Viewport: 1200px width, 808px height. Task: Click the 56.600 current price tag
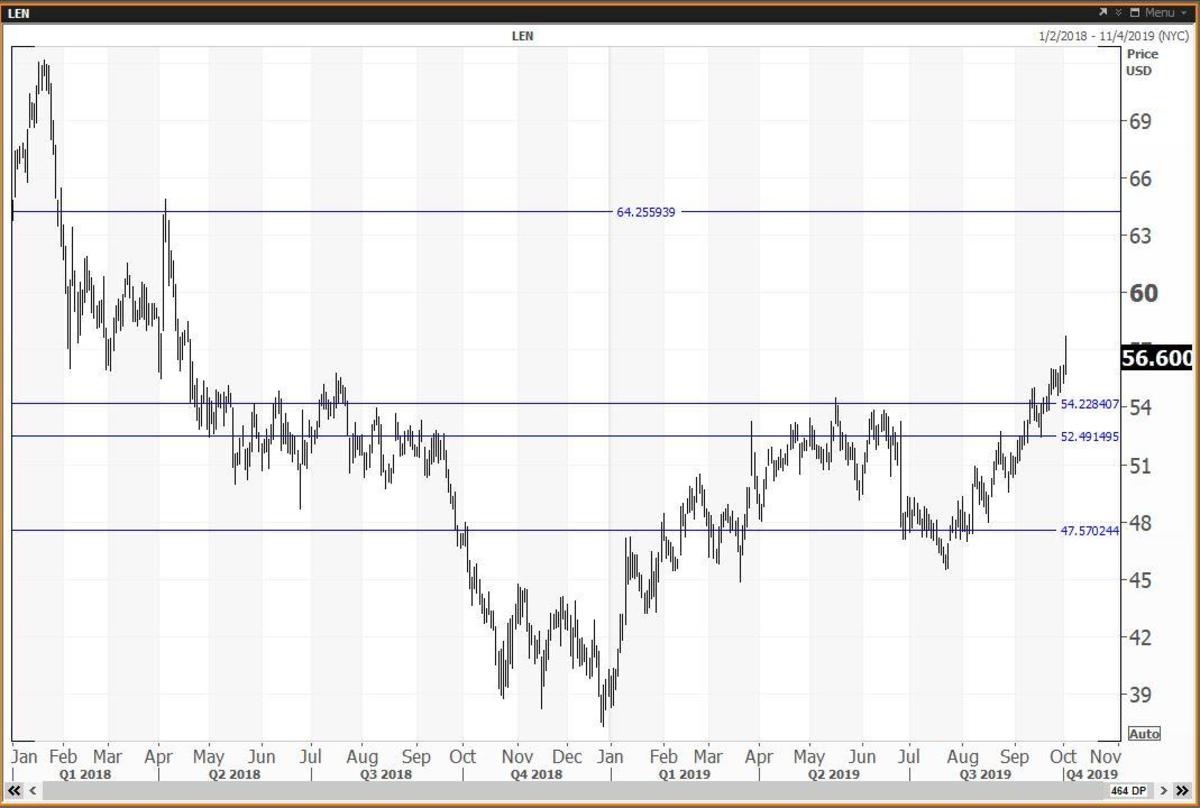coord(1159,359)
